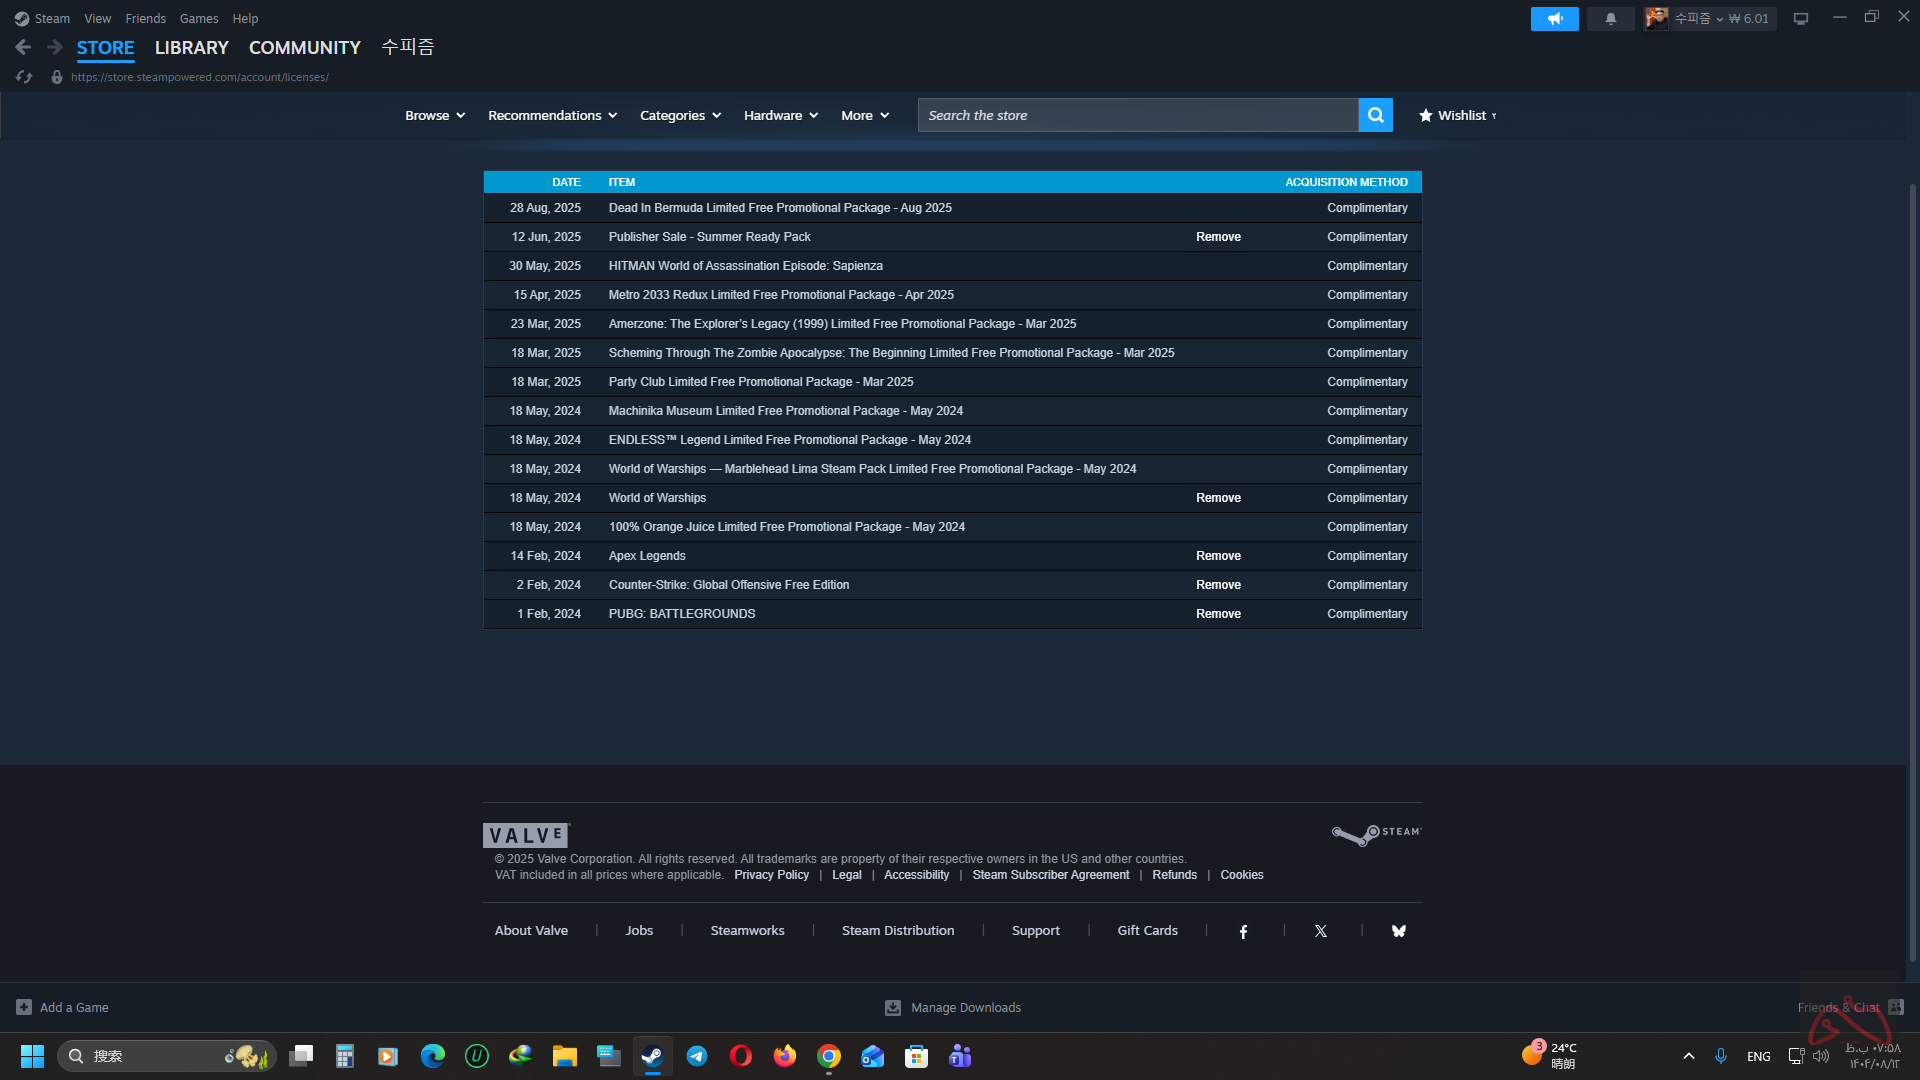This screenshot has height=1080, width=1920.
Task: Toggle Big Picture mode monitor icon
Action: tap(1800, 19)
